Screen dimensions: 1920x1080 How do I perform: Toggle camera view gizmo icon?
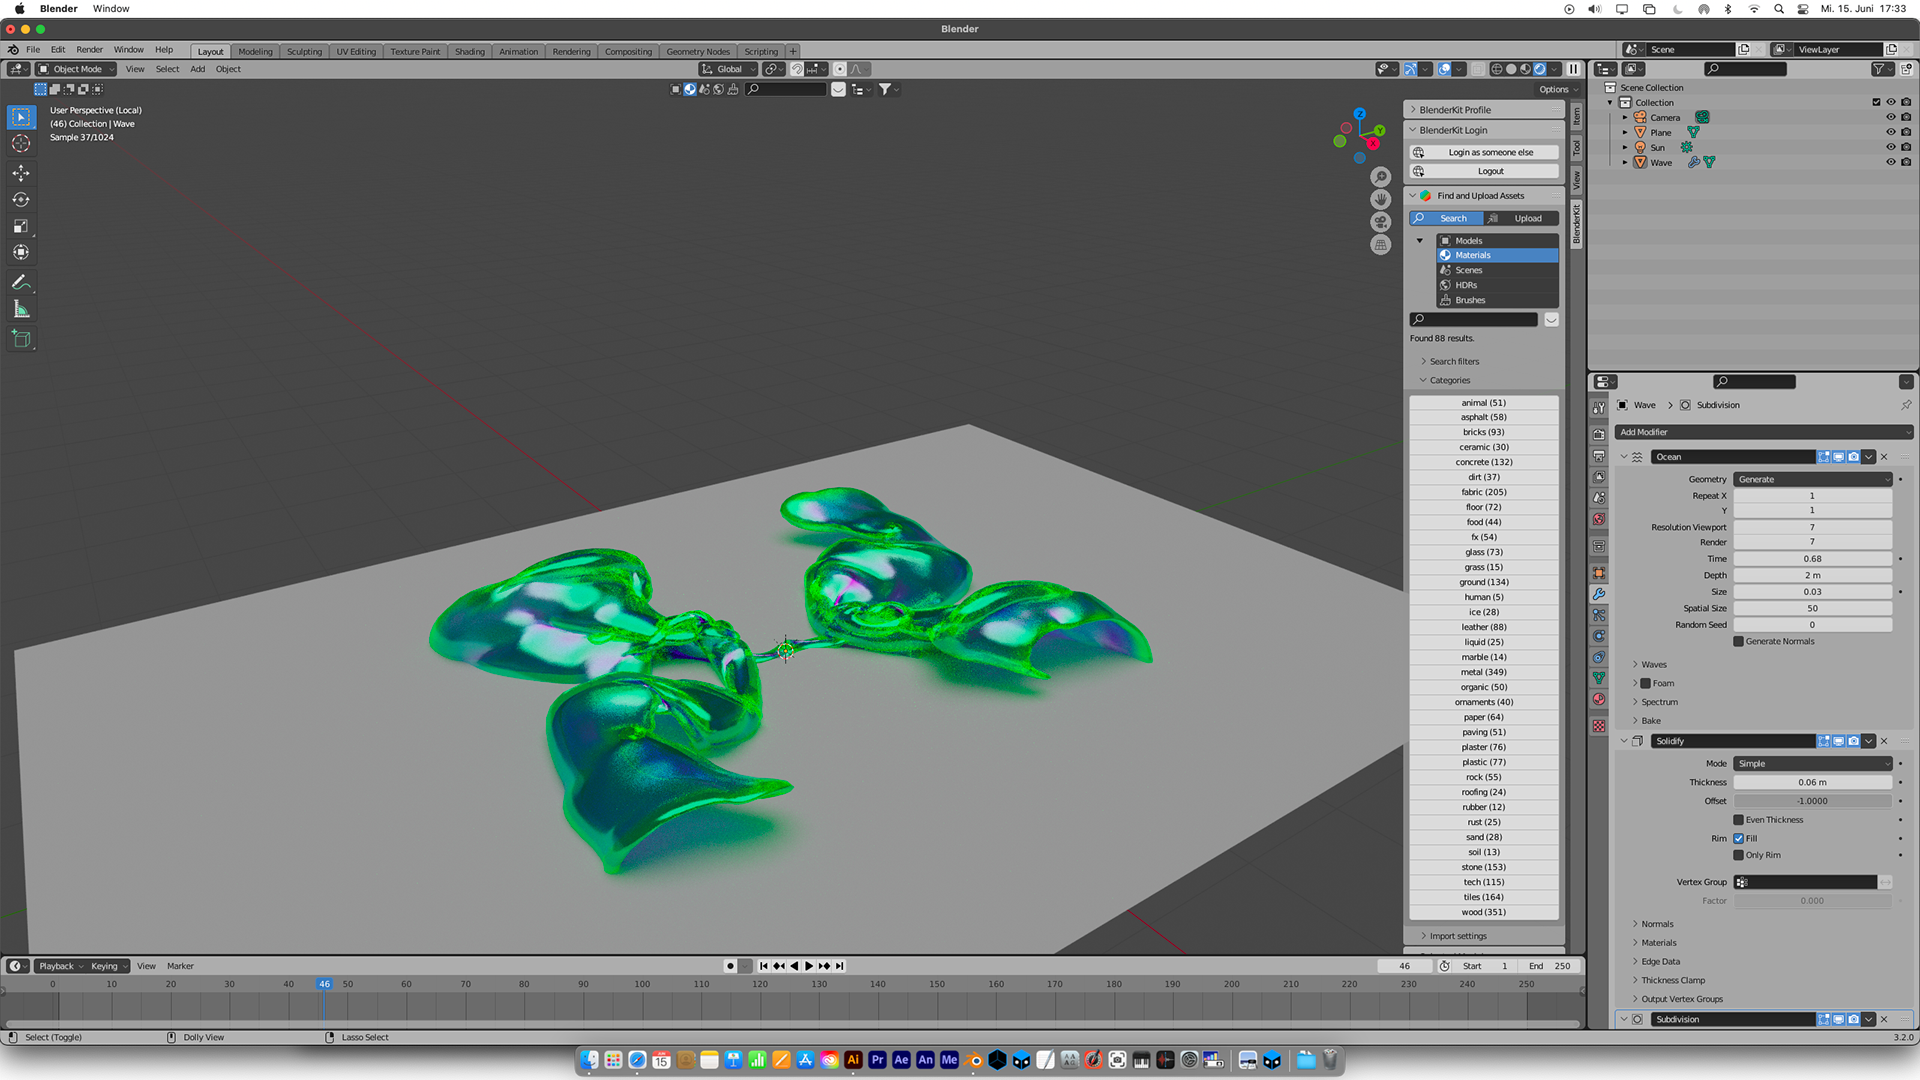(1380, 222)
